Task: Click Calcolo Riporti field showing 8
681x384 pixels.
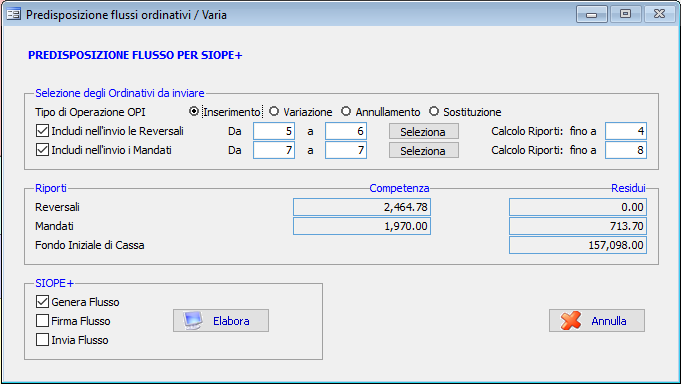Action: pyautogui.click(x=626, y=150)
